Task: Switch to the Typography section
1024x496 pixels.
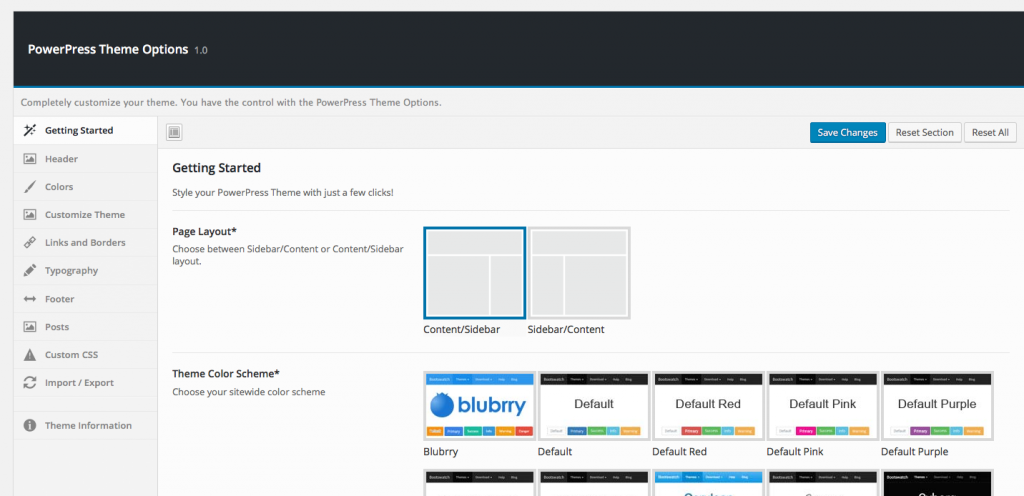Action: click(86, 270)
